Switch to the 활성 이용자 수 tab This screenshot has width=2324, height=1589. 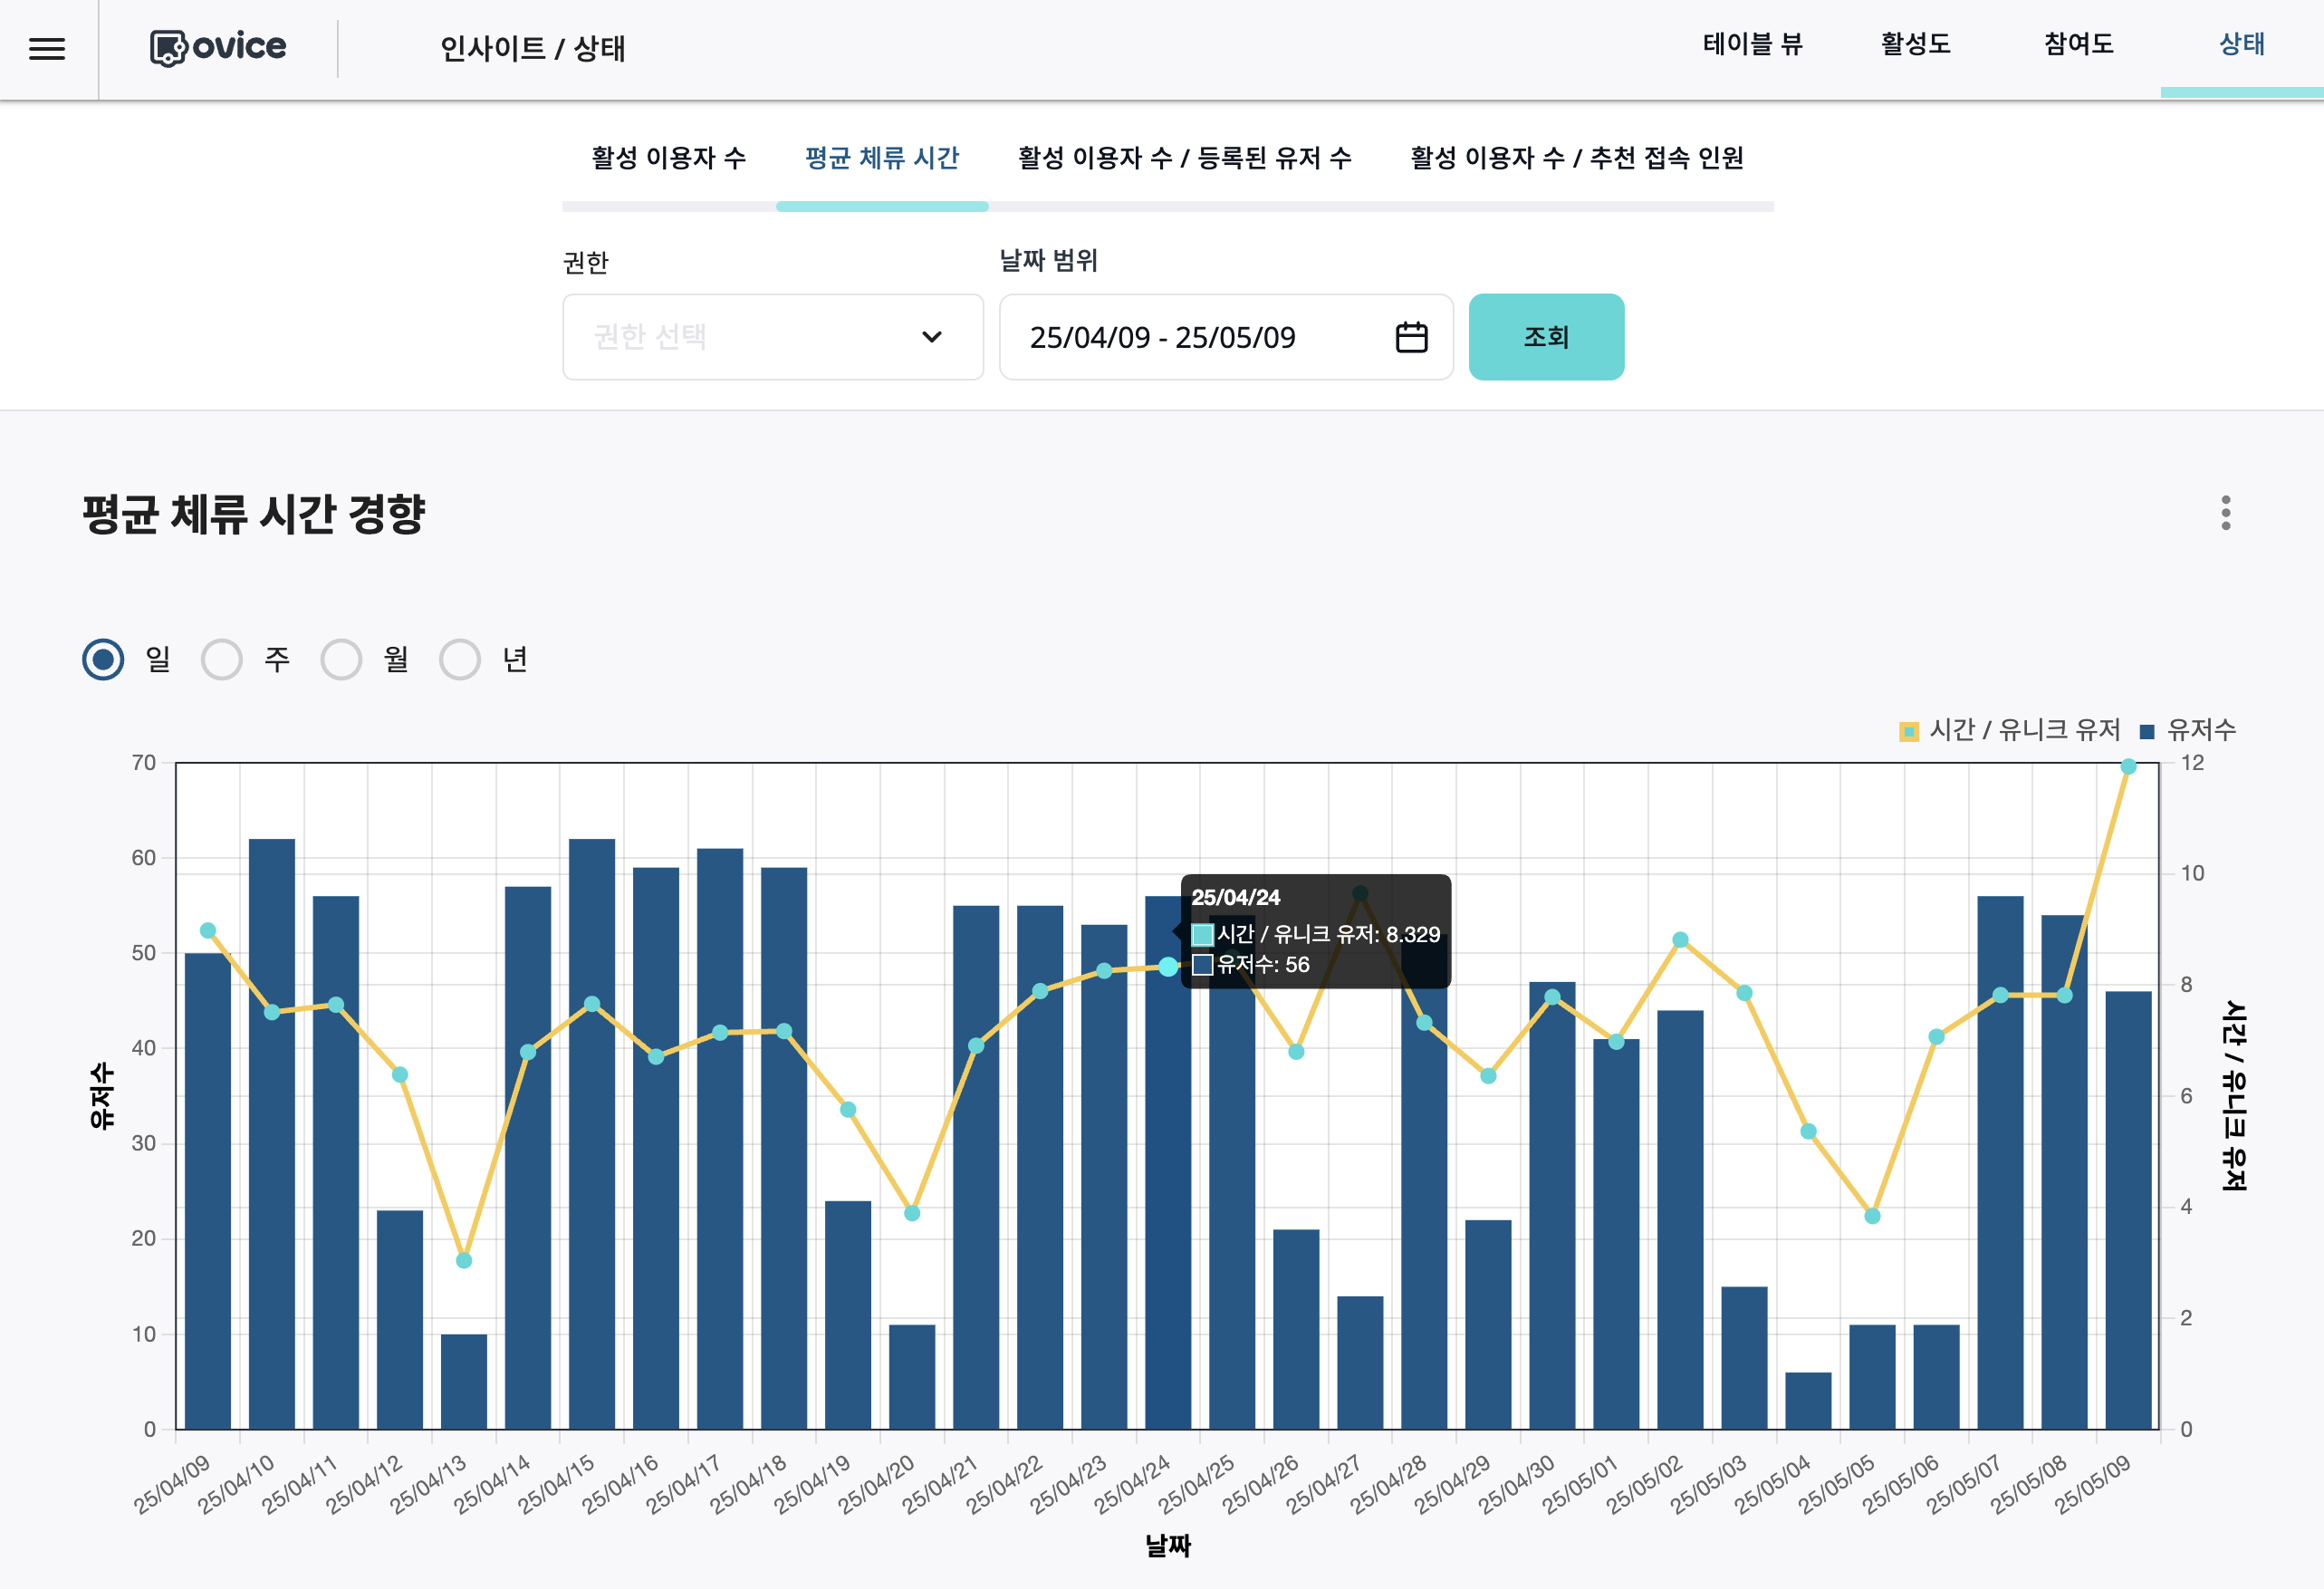pos(668,158)
